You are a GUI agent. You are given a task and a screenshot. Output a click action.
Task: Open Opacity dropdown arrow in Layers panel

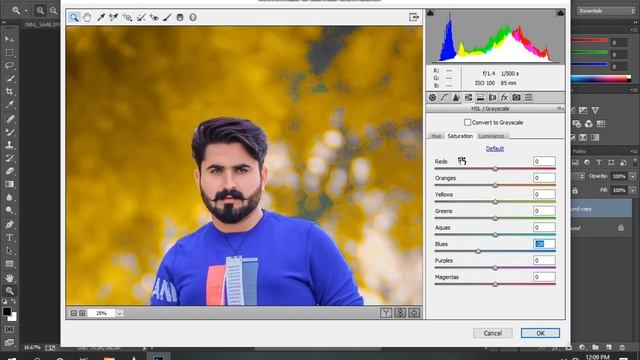click(632, 176)
